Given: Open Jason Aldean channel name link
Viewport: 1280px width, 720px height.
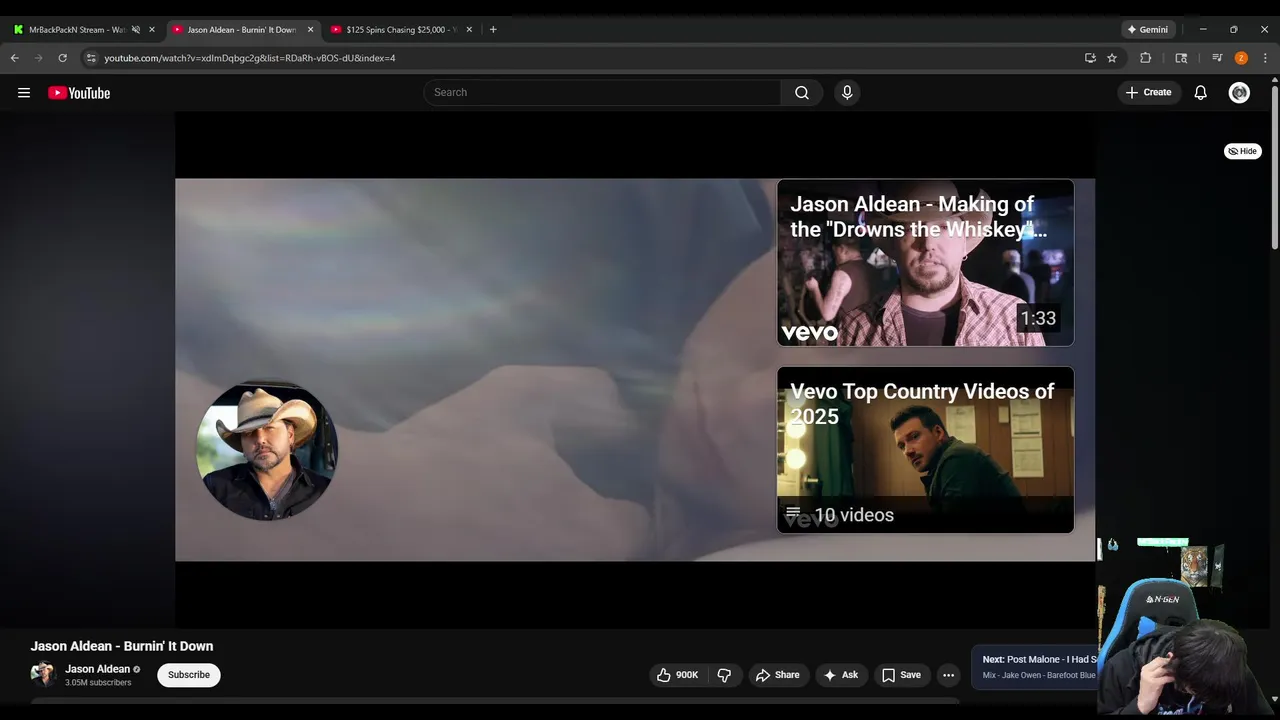Looking at the screenshot, I should click(97, 669).
